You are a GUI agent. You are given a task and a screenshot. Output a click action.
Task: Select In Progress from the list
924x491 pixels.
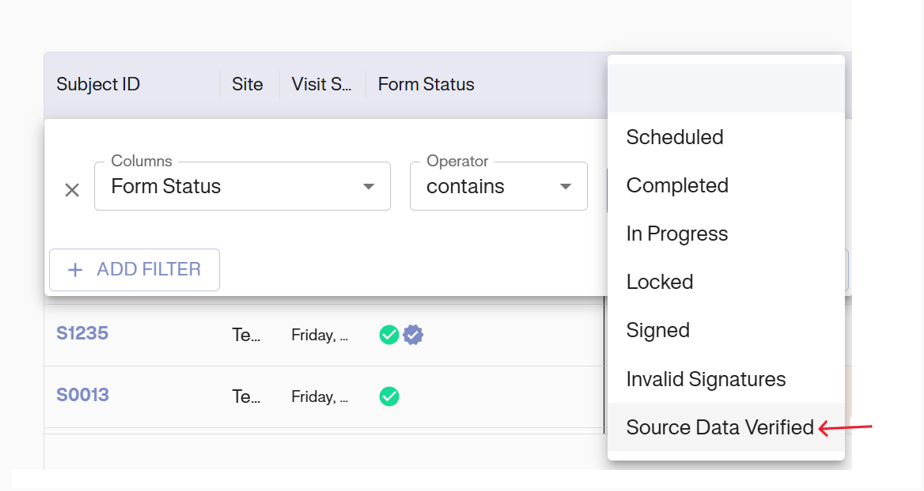(677, 234)
